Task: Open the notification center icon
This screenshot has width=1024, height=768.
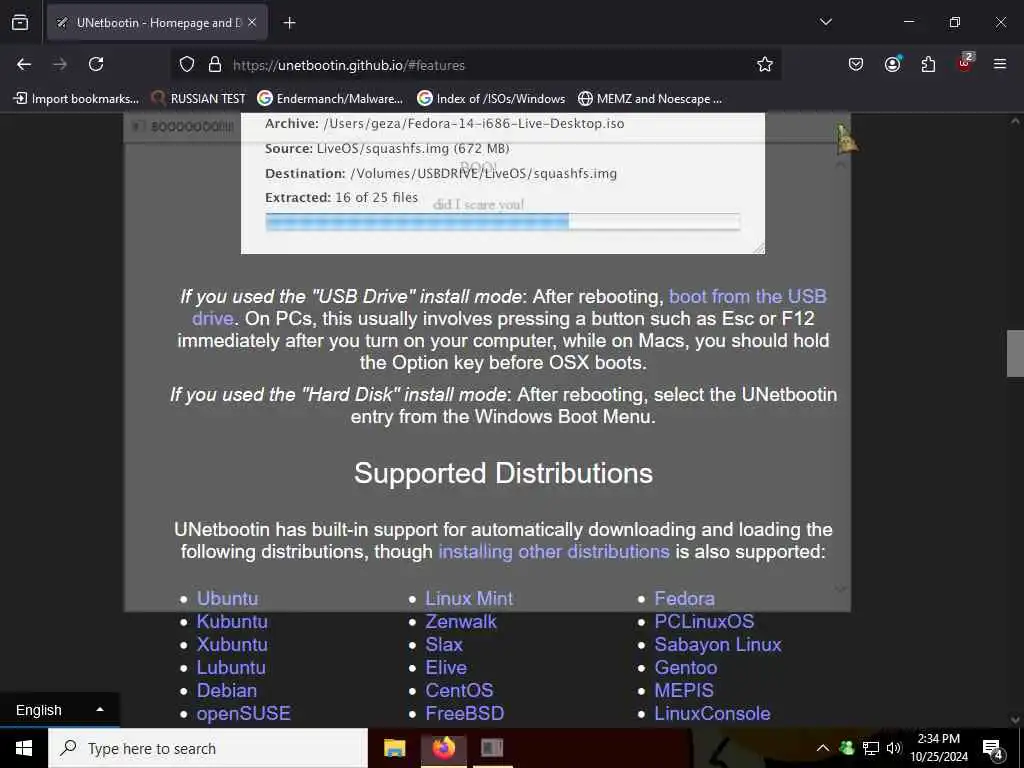Action: pos(993,749)
